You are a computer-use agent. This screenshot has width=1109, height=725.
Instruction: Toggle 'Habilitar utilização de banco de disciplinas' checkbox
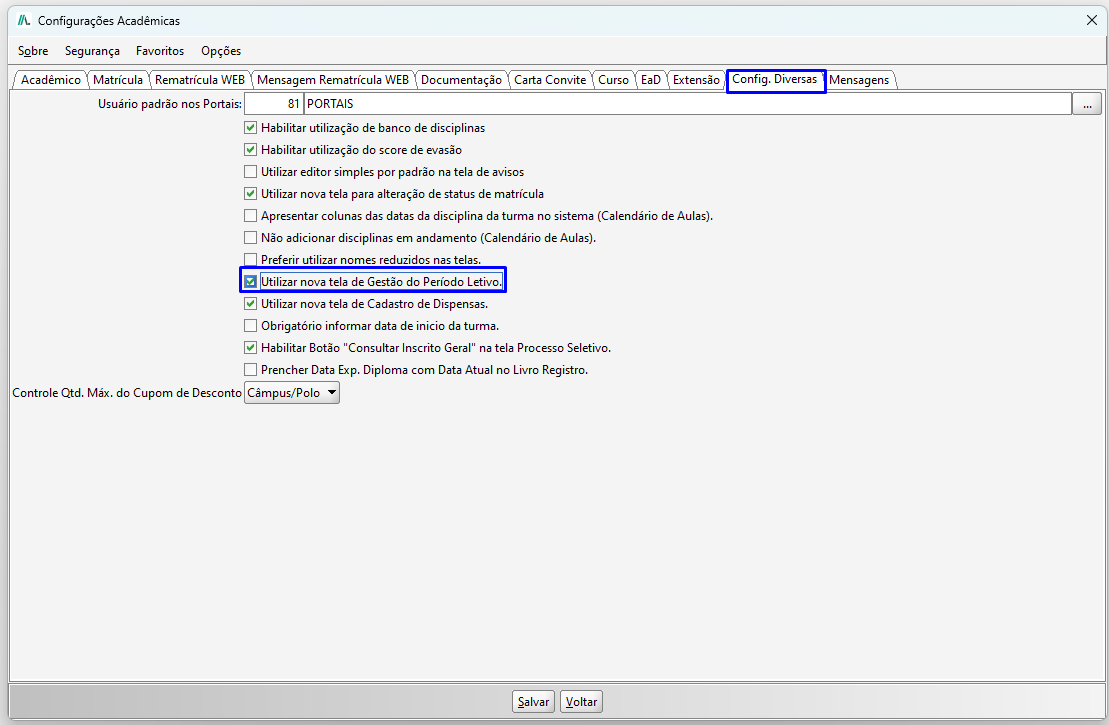tap(250, 128)
